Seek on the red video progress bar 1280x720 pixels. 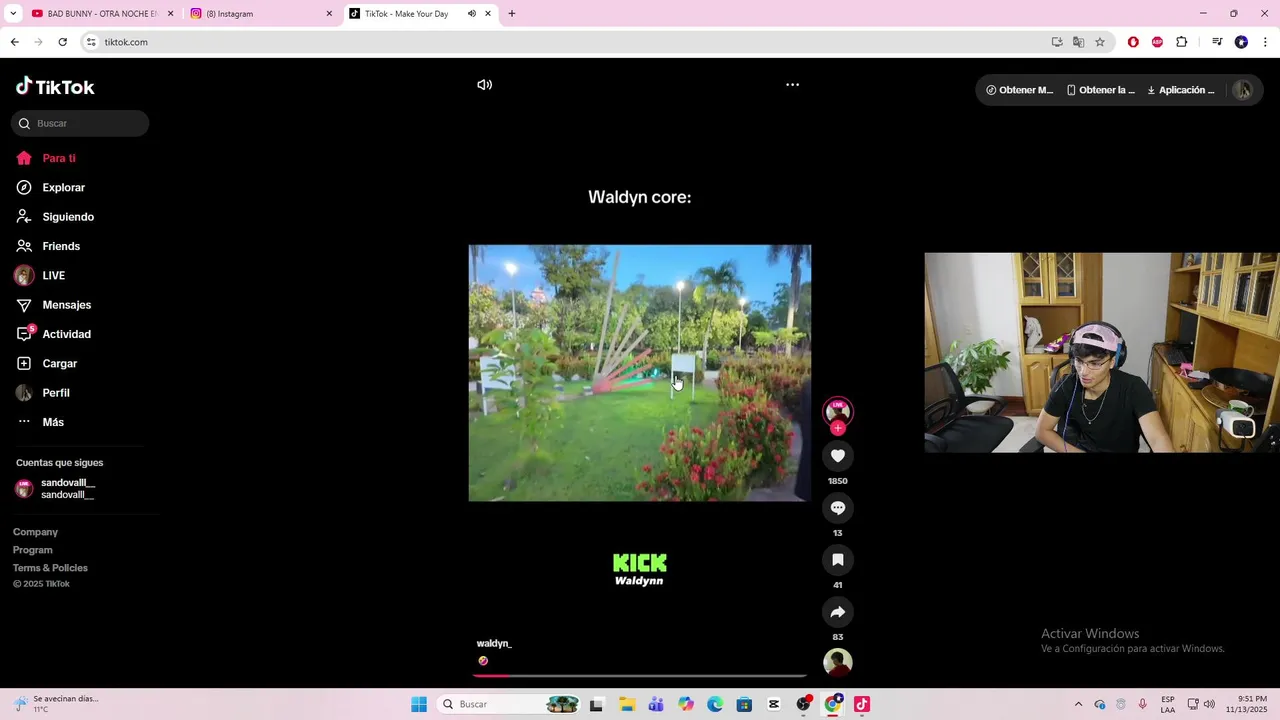click(639, 675)
